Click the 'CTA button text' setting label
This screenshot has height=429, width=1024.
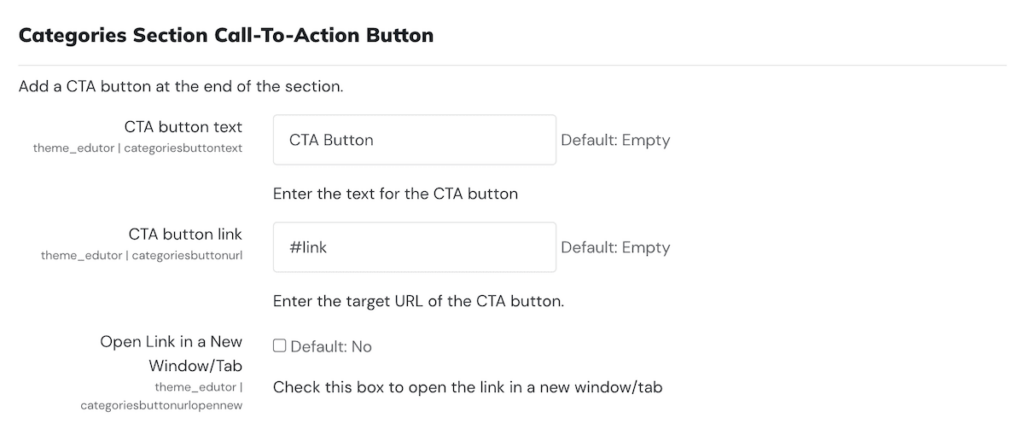[x=183, y=127]
